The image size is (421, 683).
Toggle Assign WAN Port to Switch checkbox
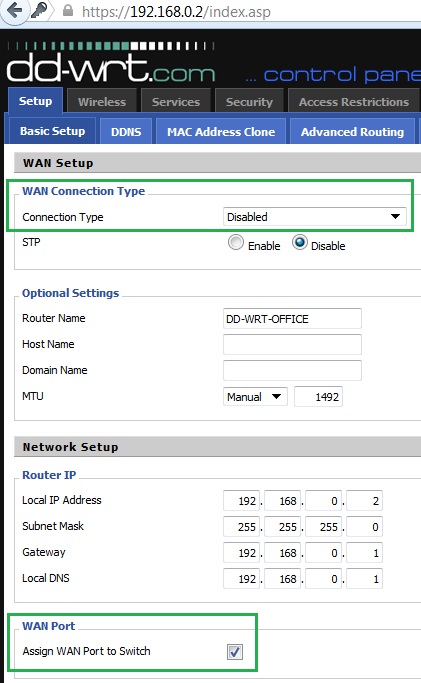click(x=235, y=652)
